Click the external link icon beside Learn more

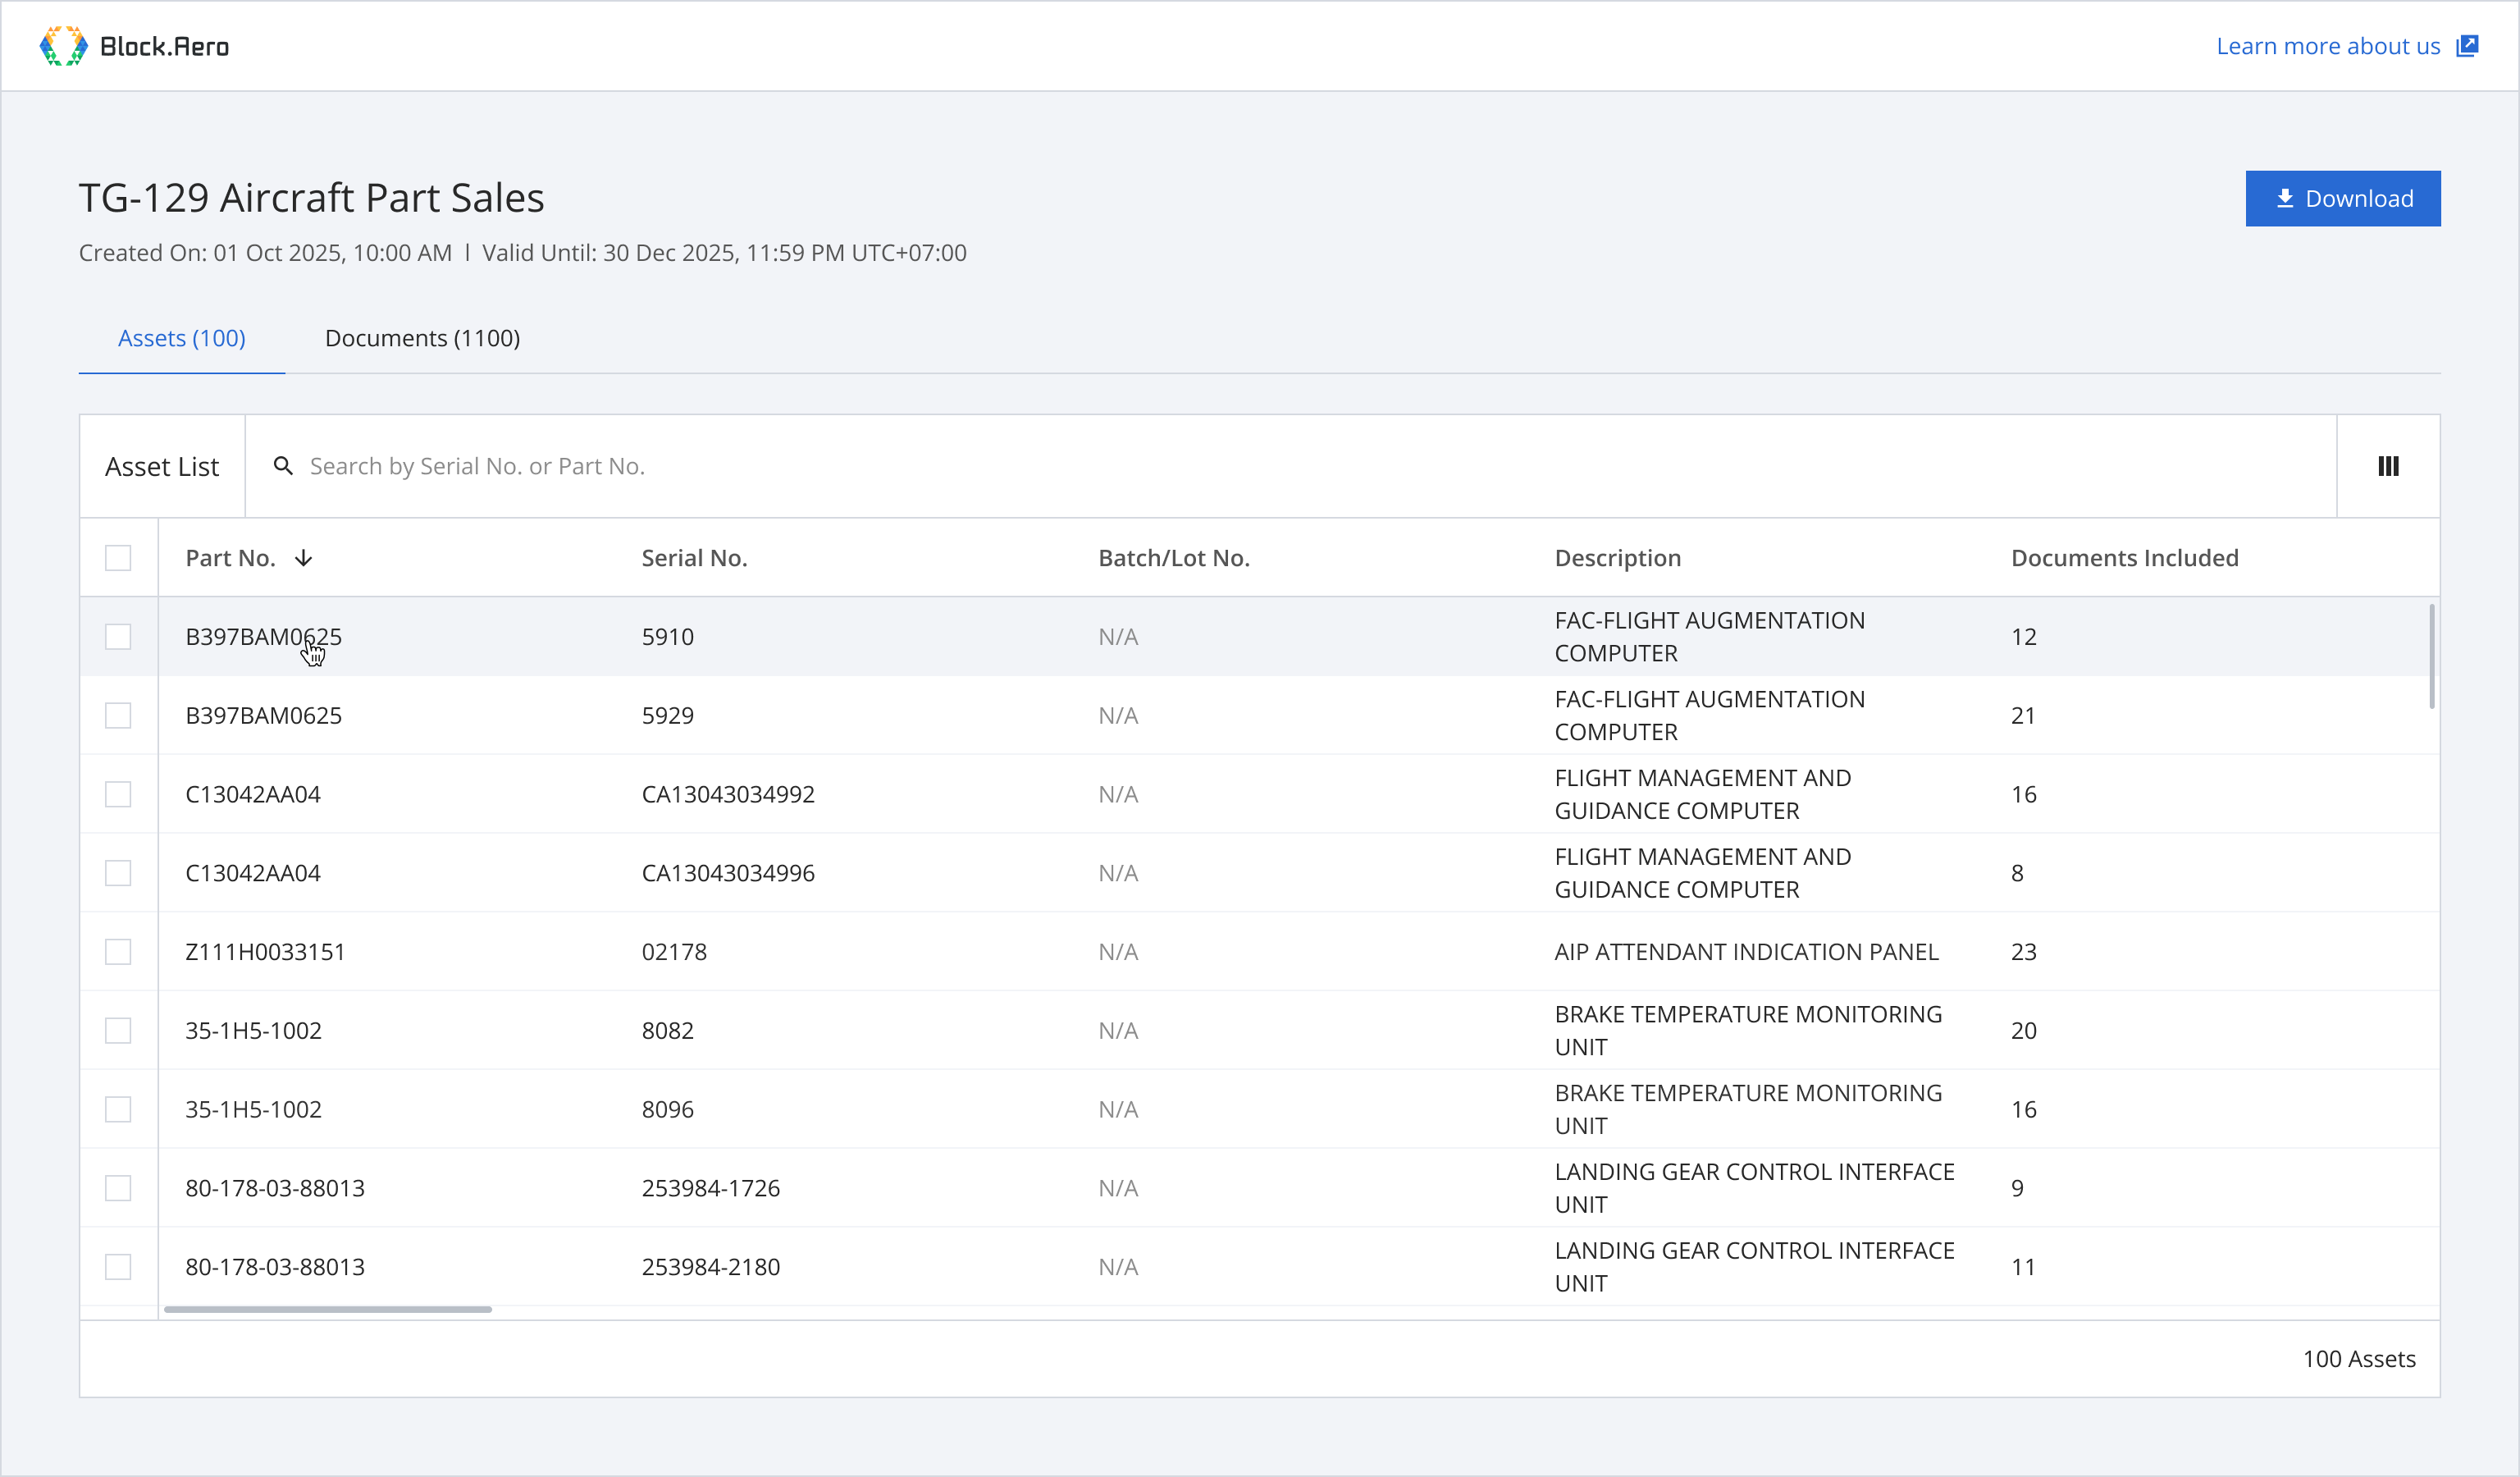tap(2467, 46)
